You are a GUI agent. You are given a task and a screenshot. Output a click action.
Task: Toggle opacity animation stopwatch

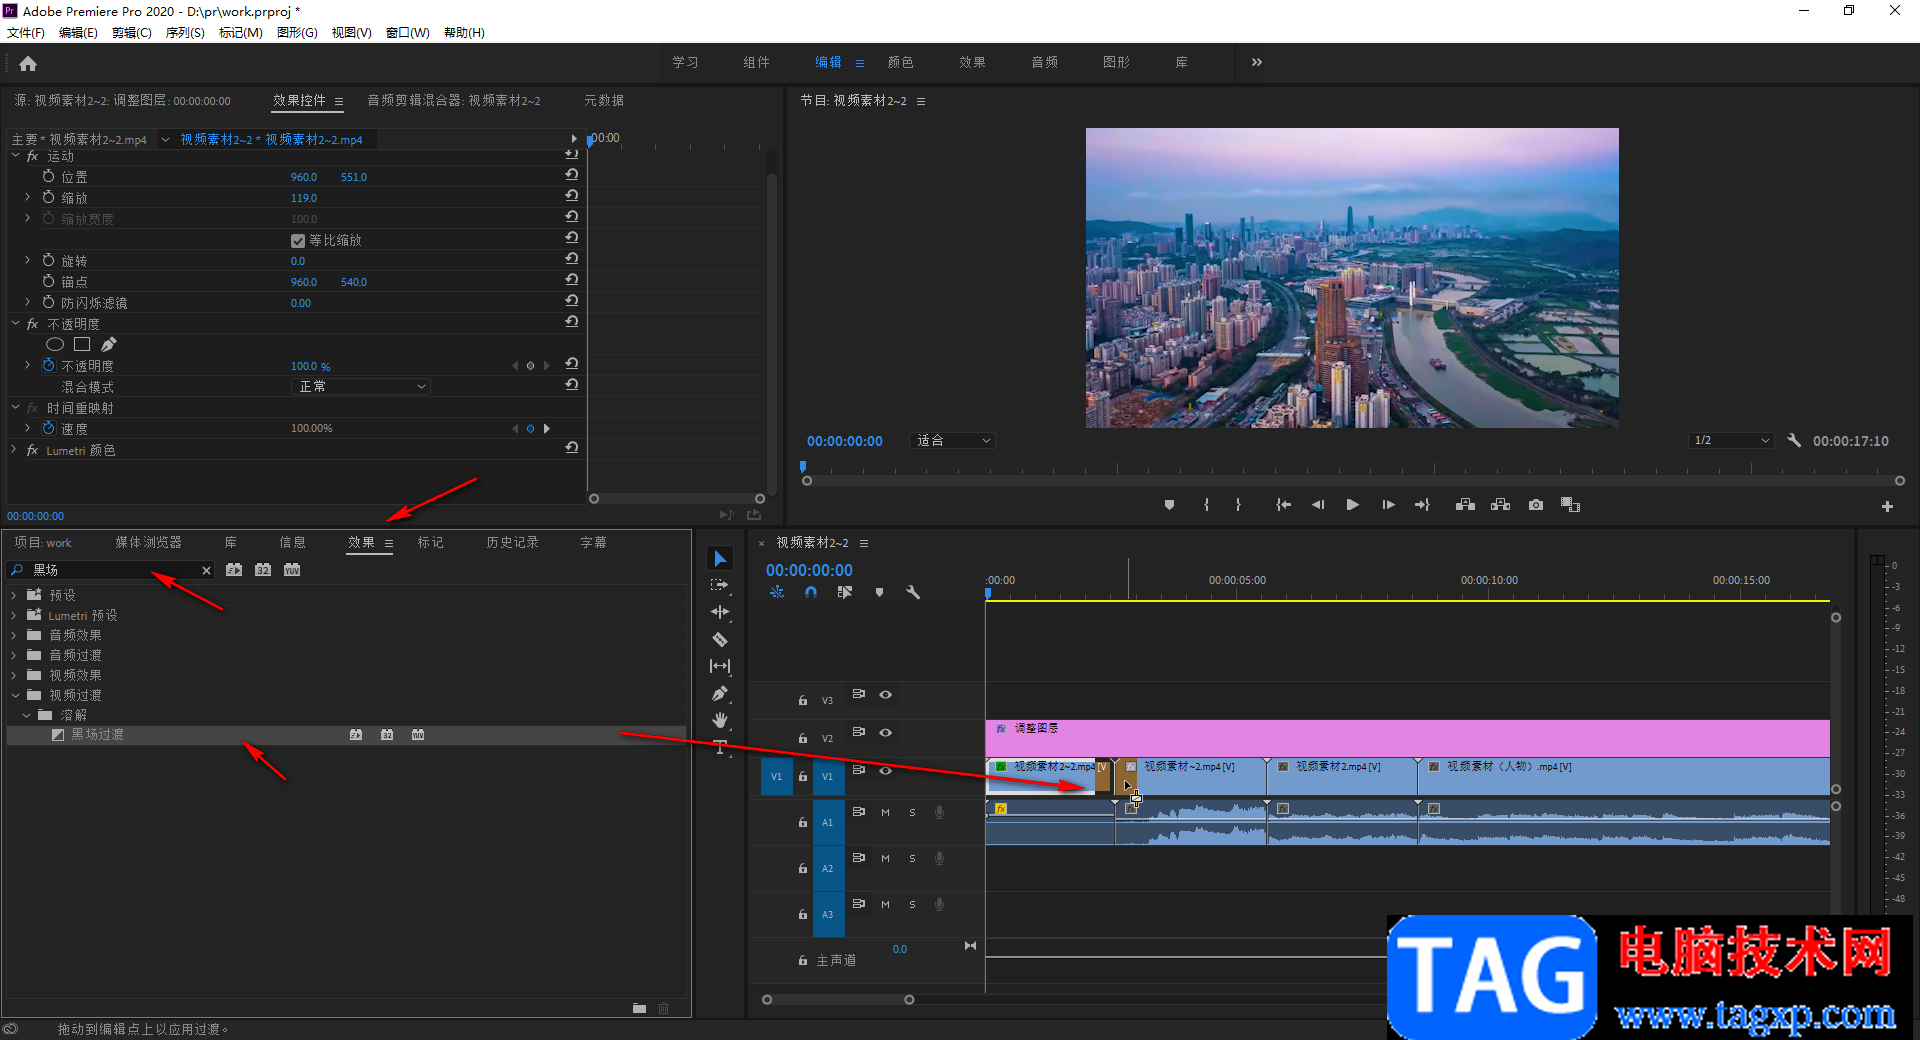(48, 365)
